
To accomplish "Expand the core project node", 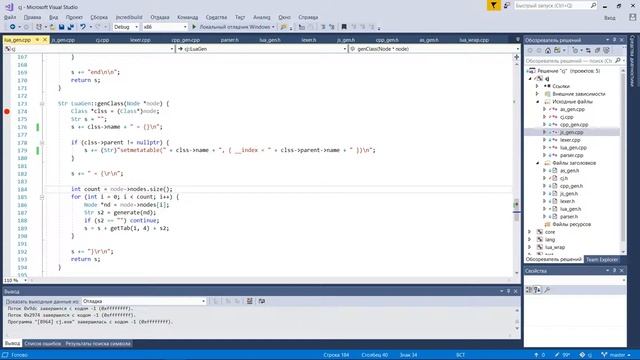I will tap(530, 232).
